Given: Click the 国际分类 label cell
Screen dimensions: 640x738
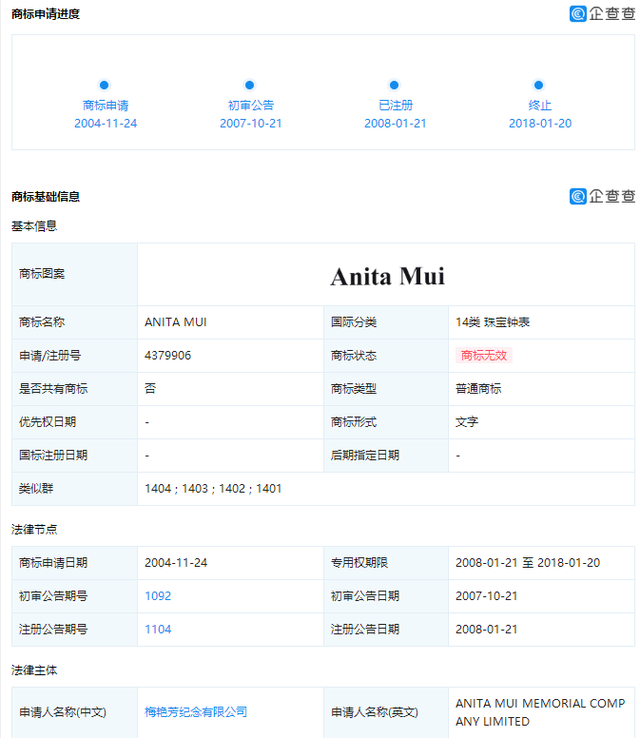Looking at the screenshot, I should (x=386, y=322).
